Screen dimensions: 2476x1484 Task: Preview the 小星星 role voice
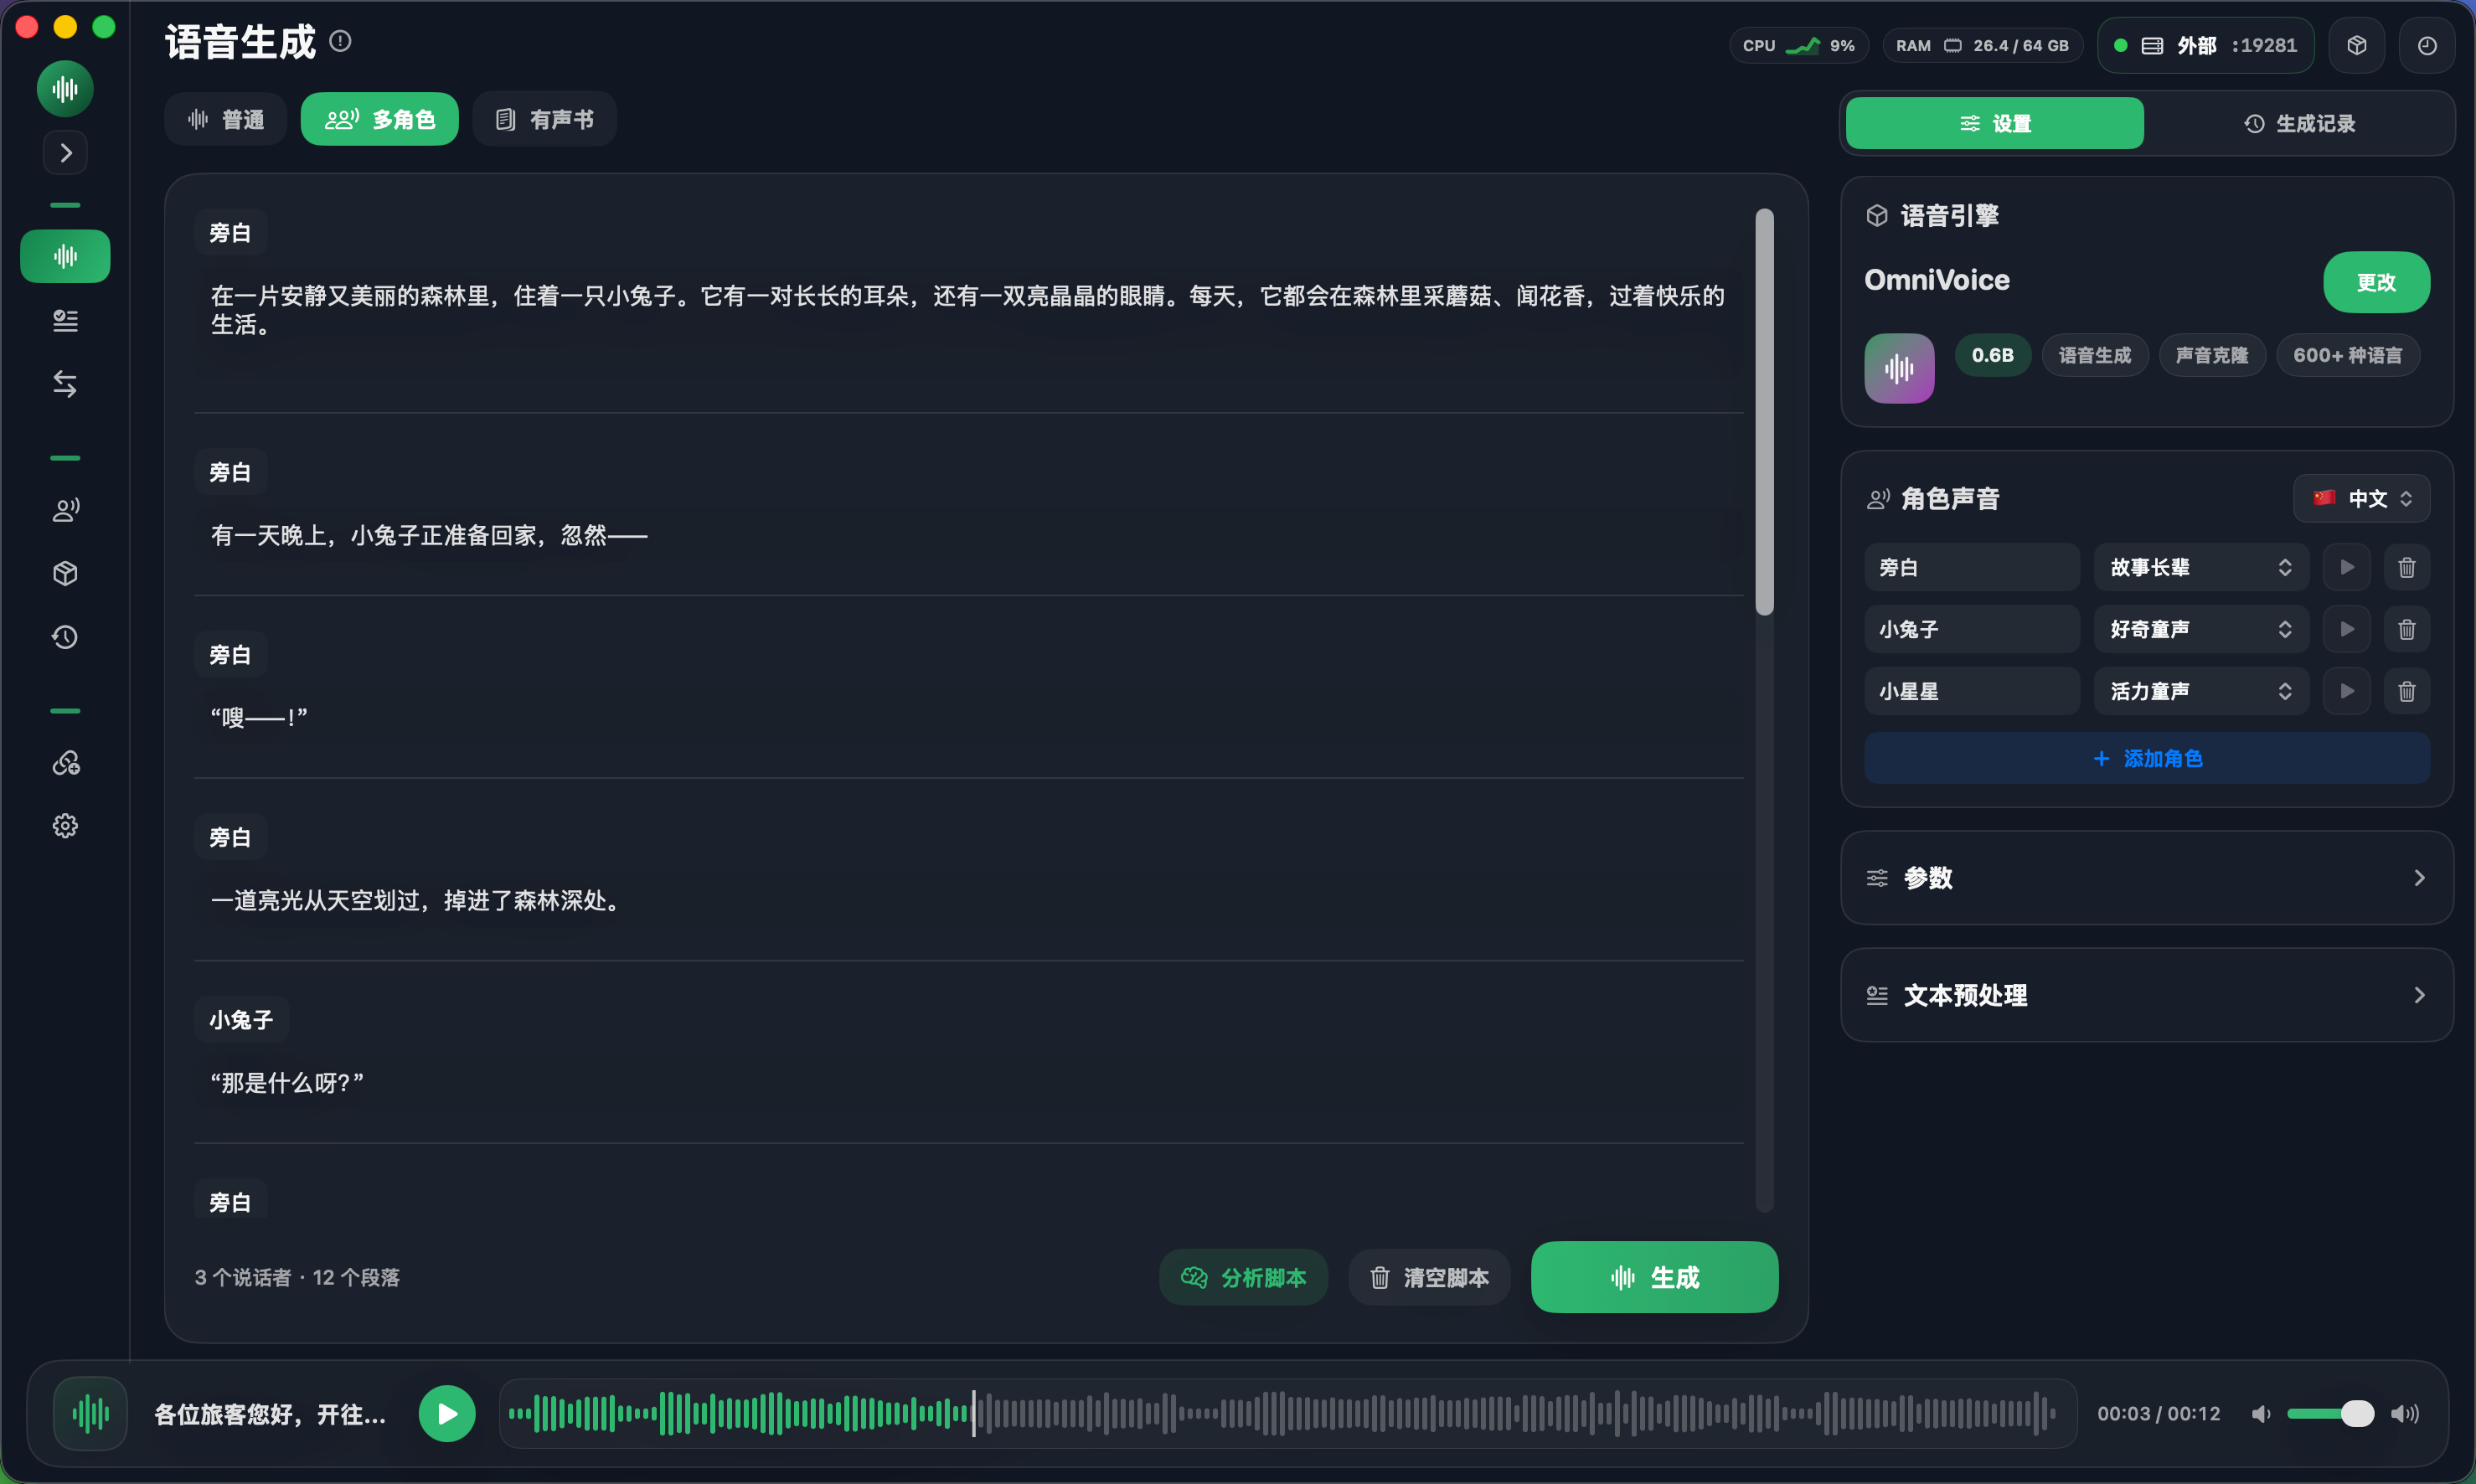pos(2347,692)
